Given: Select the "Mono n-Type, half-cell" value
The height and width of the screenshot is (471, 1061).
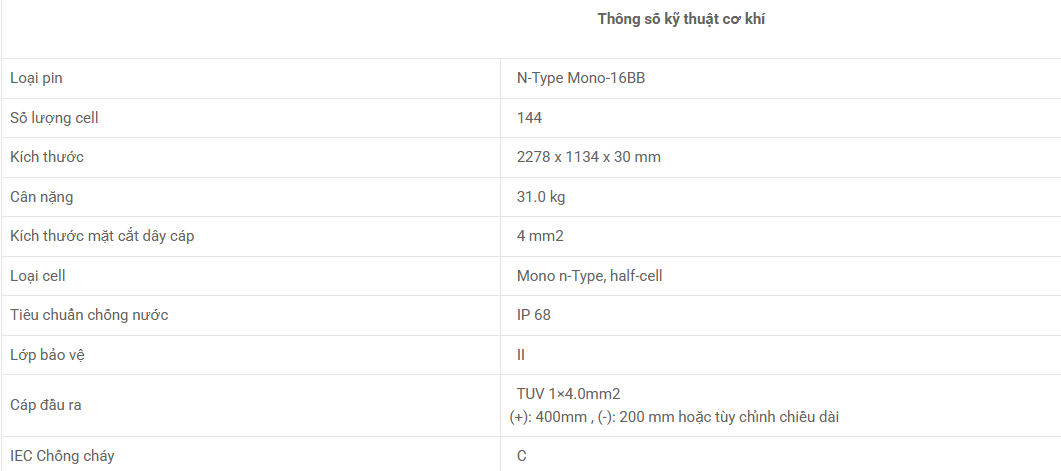Looking at the screenshot, I should click(589, 276).
